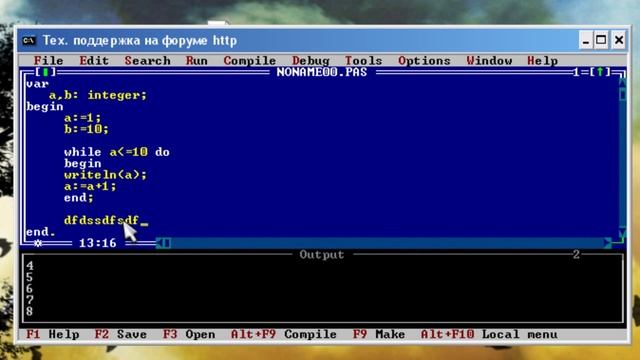Close the console window
Image resolution: width=640 pixels, height=360 pixels.
tap(619, 40)
